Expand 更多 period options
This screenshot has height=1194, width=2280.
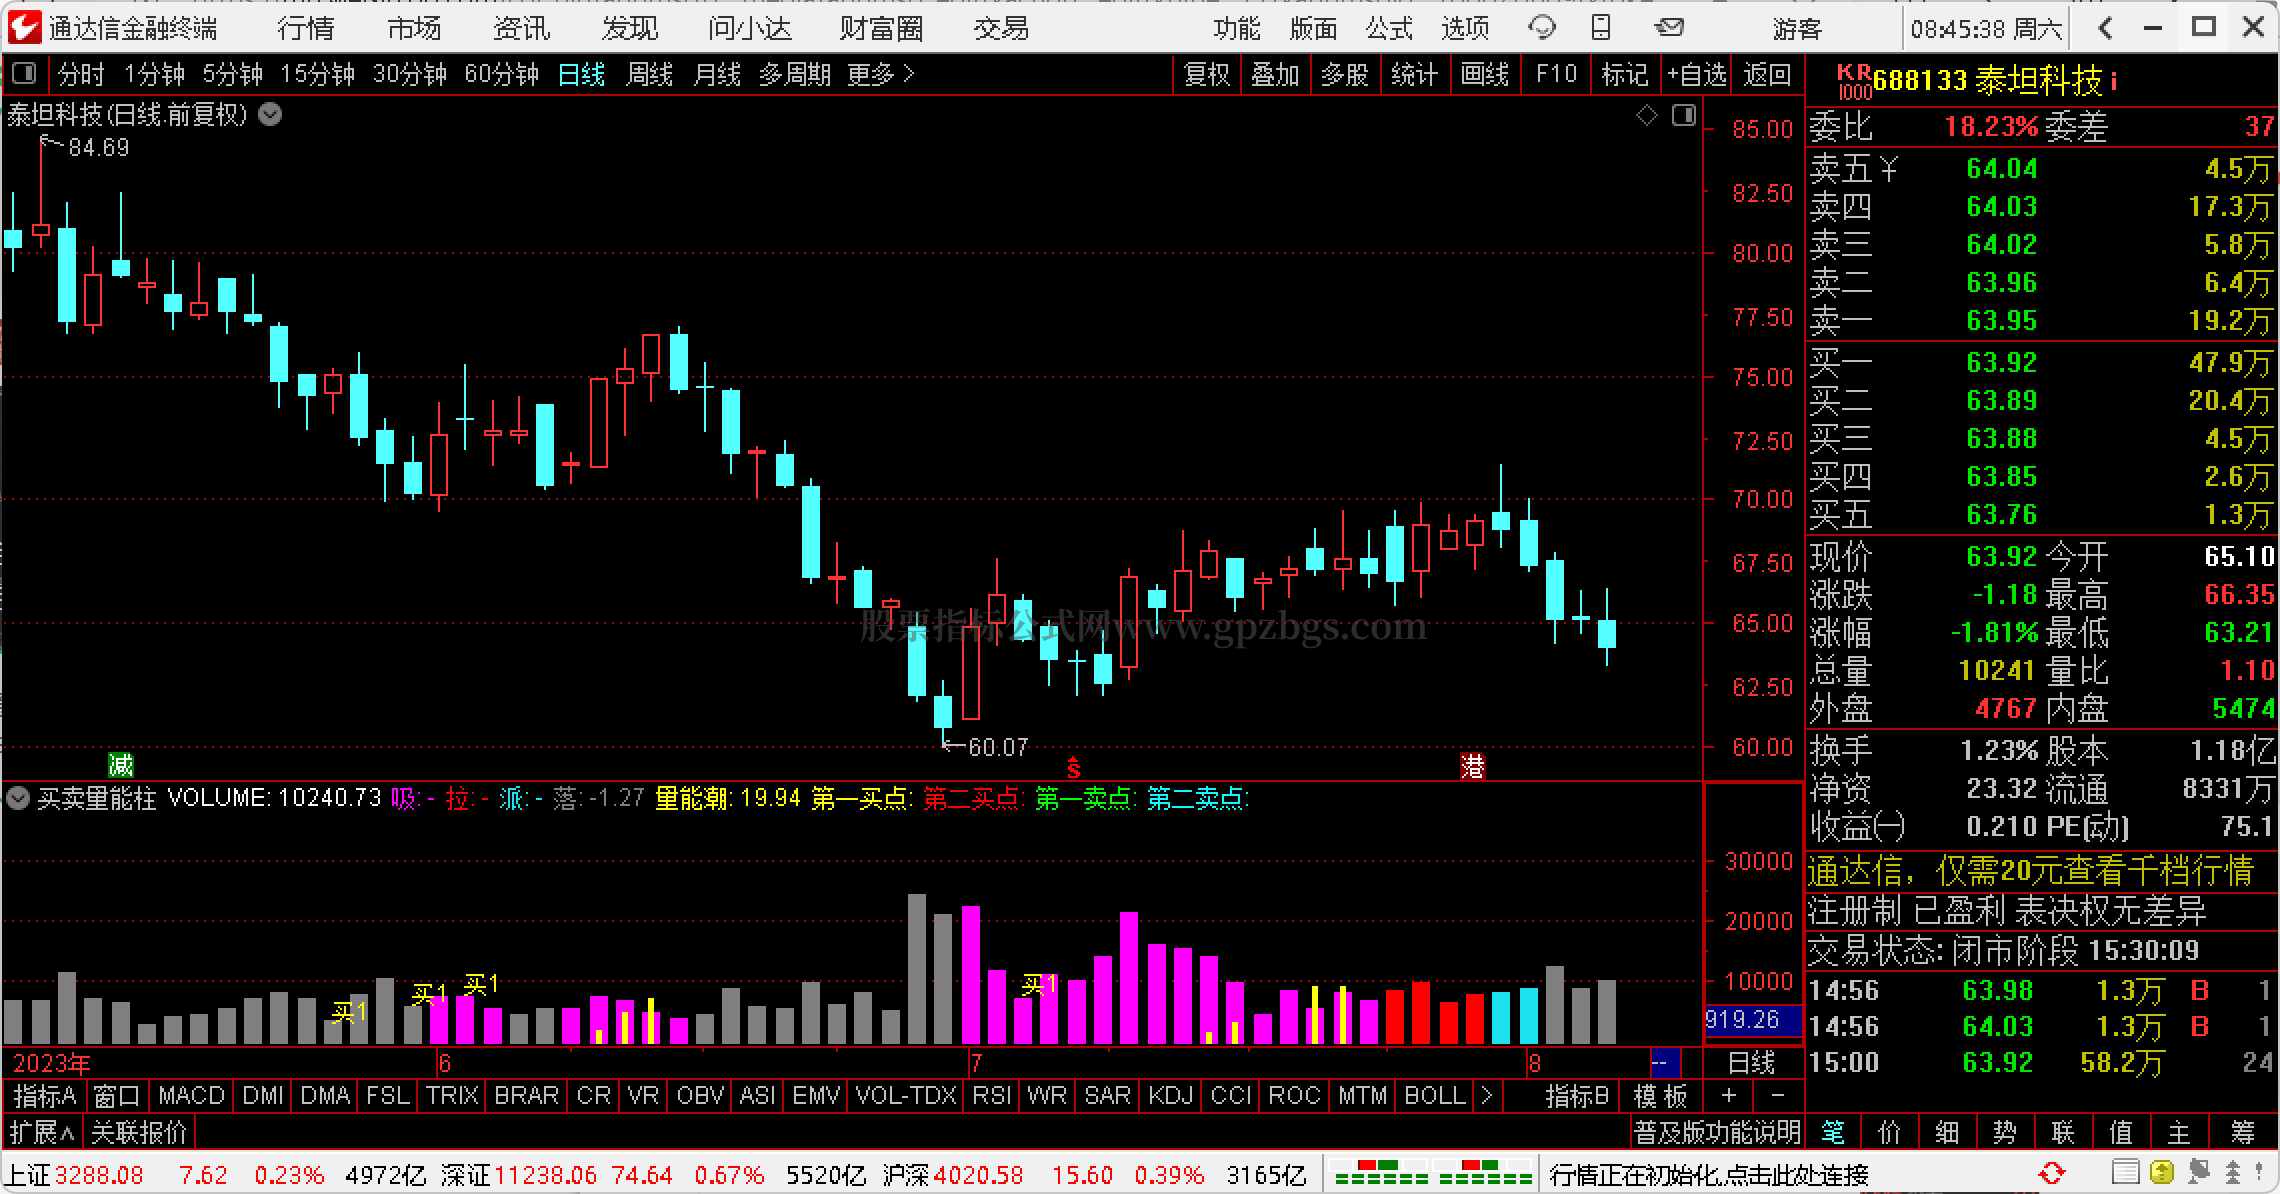pyautogui.click(x=881, y=74)
